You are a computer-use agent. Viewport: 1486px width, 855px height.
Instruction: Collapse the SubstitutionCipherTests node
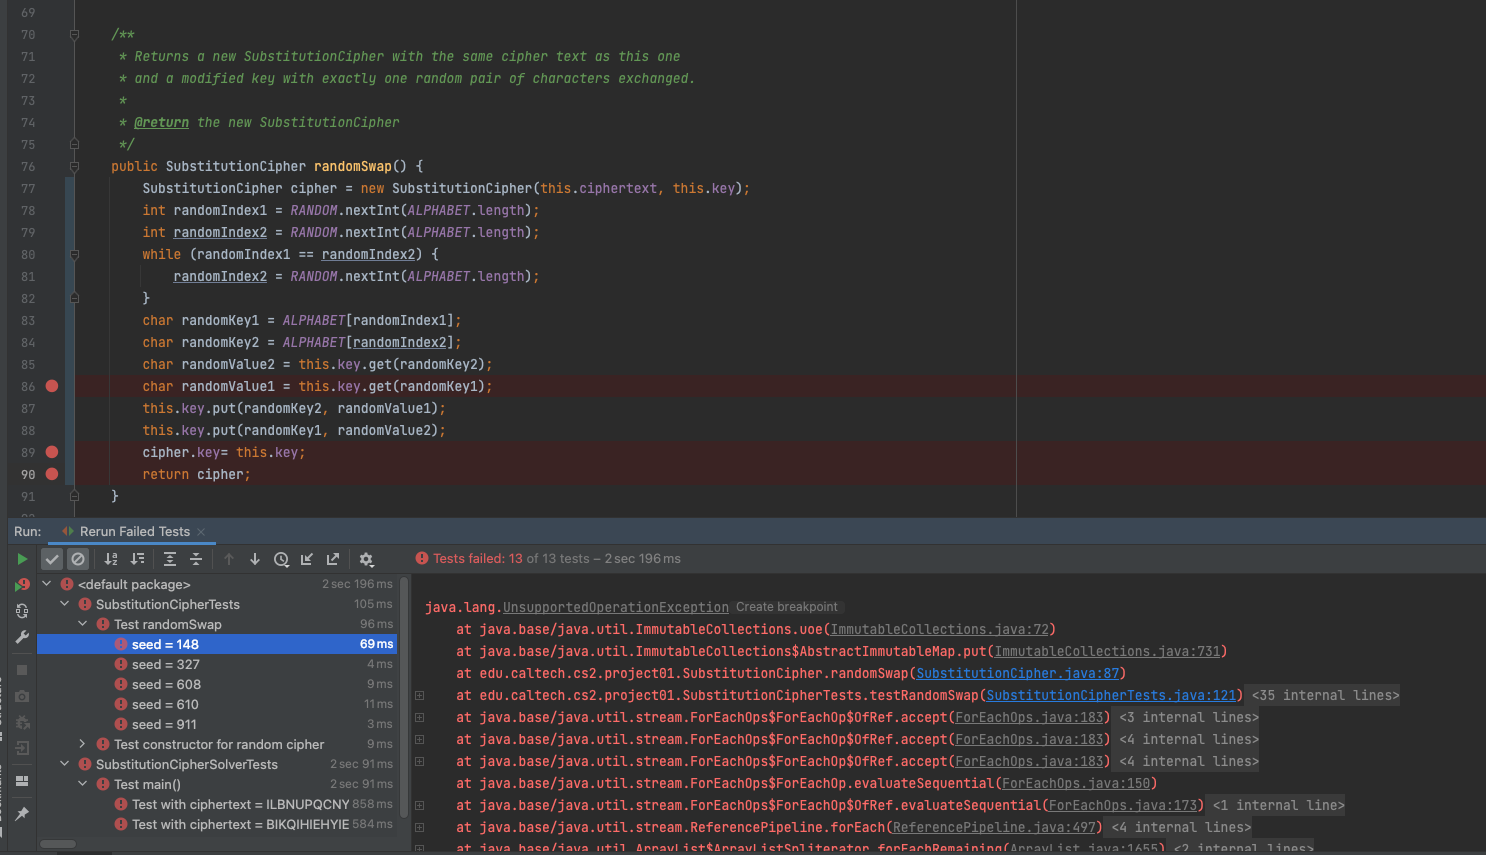click(x=65, y=604)
